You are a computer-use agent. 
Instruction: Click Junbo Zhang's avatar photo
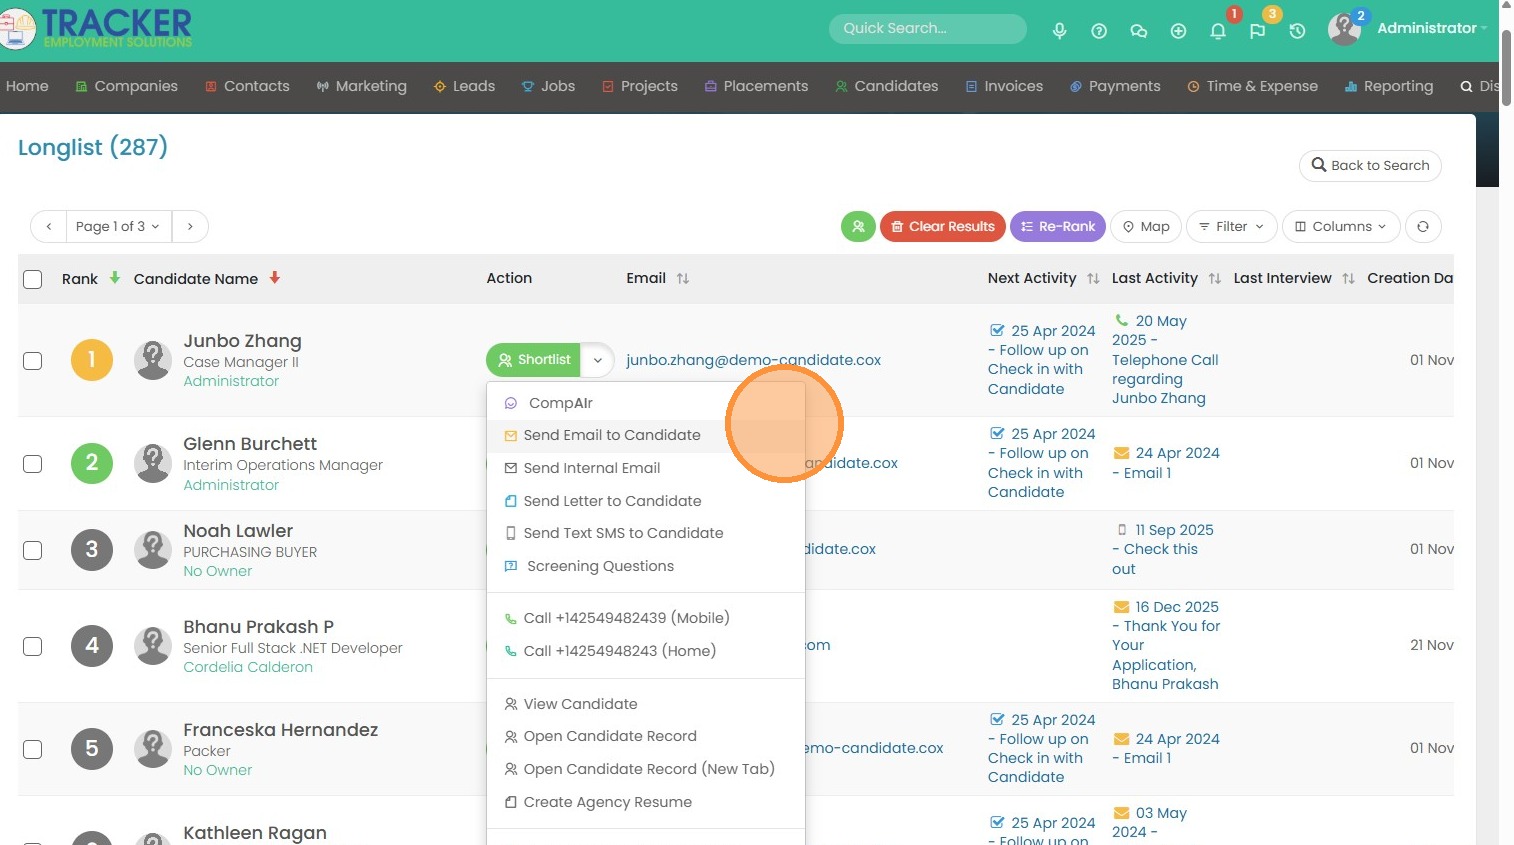(153, 360)
